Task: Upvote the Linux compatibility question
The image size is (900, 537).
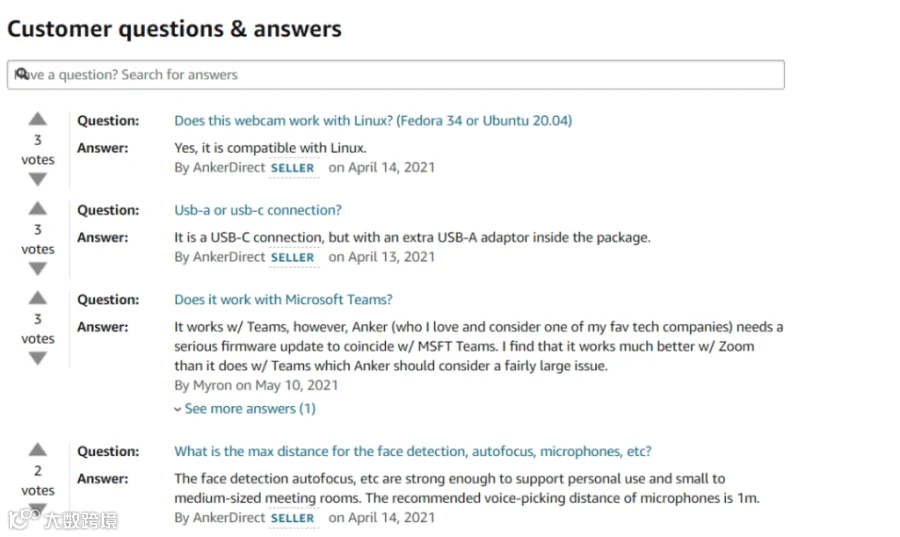Action: (x=37, y=119)
